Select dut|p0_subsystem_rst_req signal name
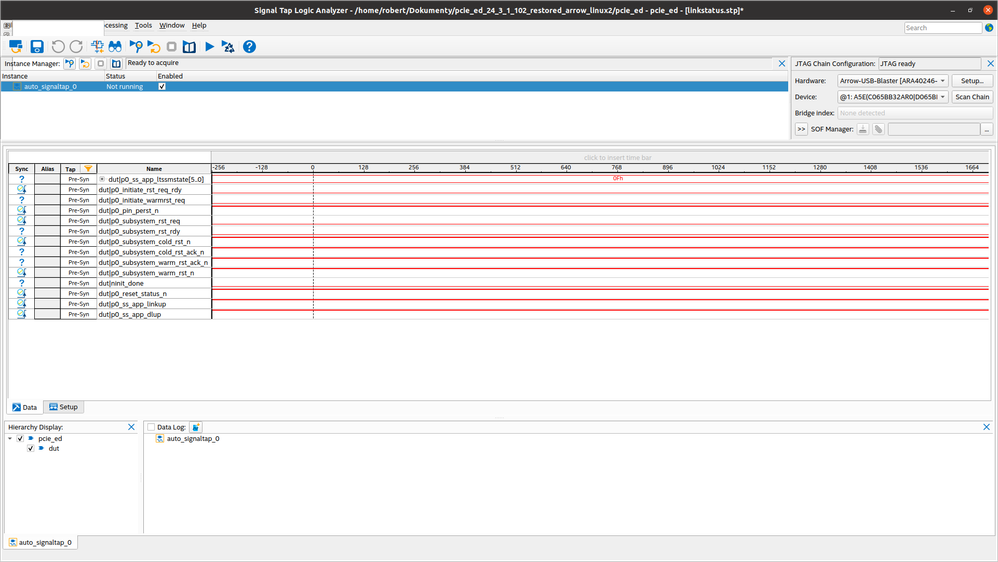 (x=139, y=221)
